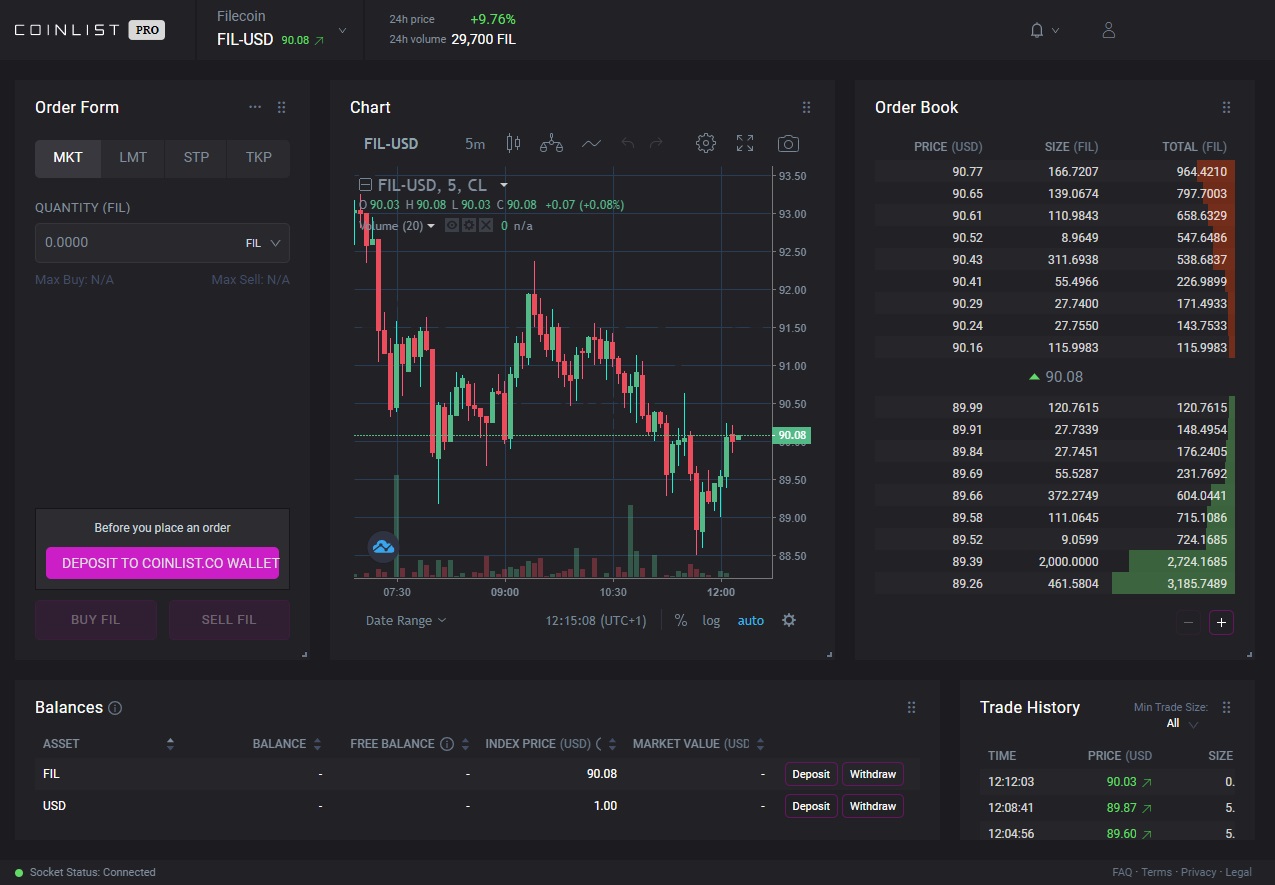Open the indicators compare icon

pyautogui.click(x=551, y=143)
